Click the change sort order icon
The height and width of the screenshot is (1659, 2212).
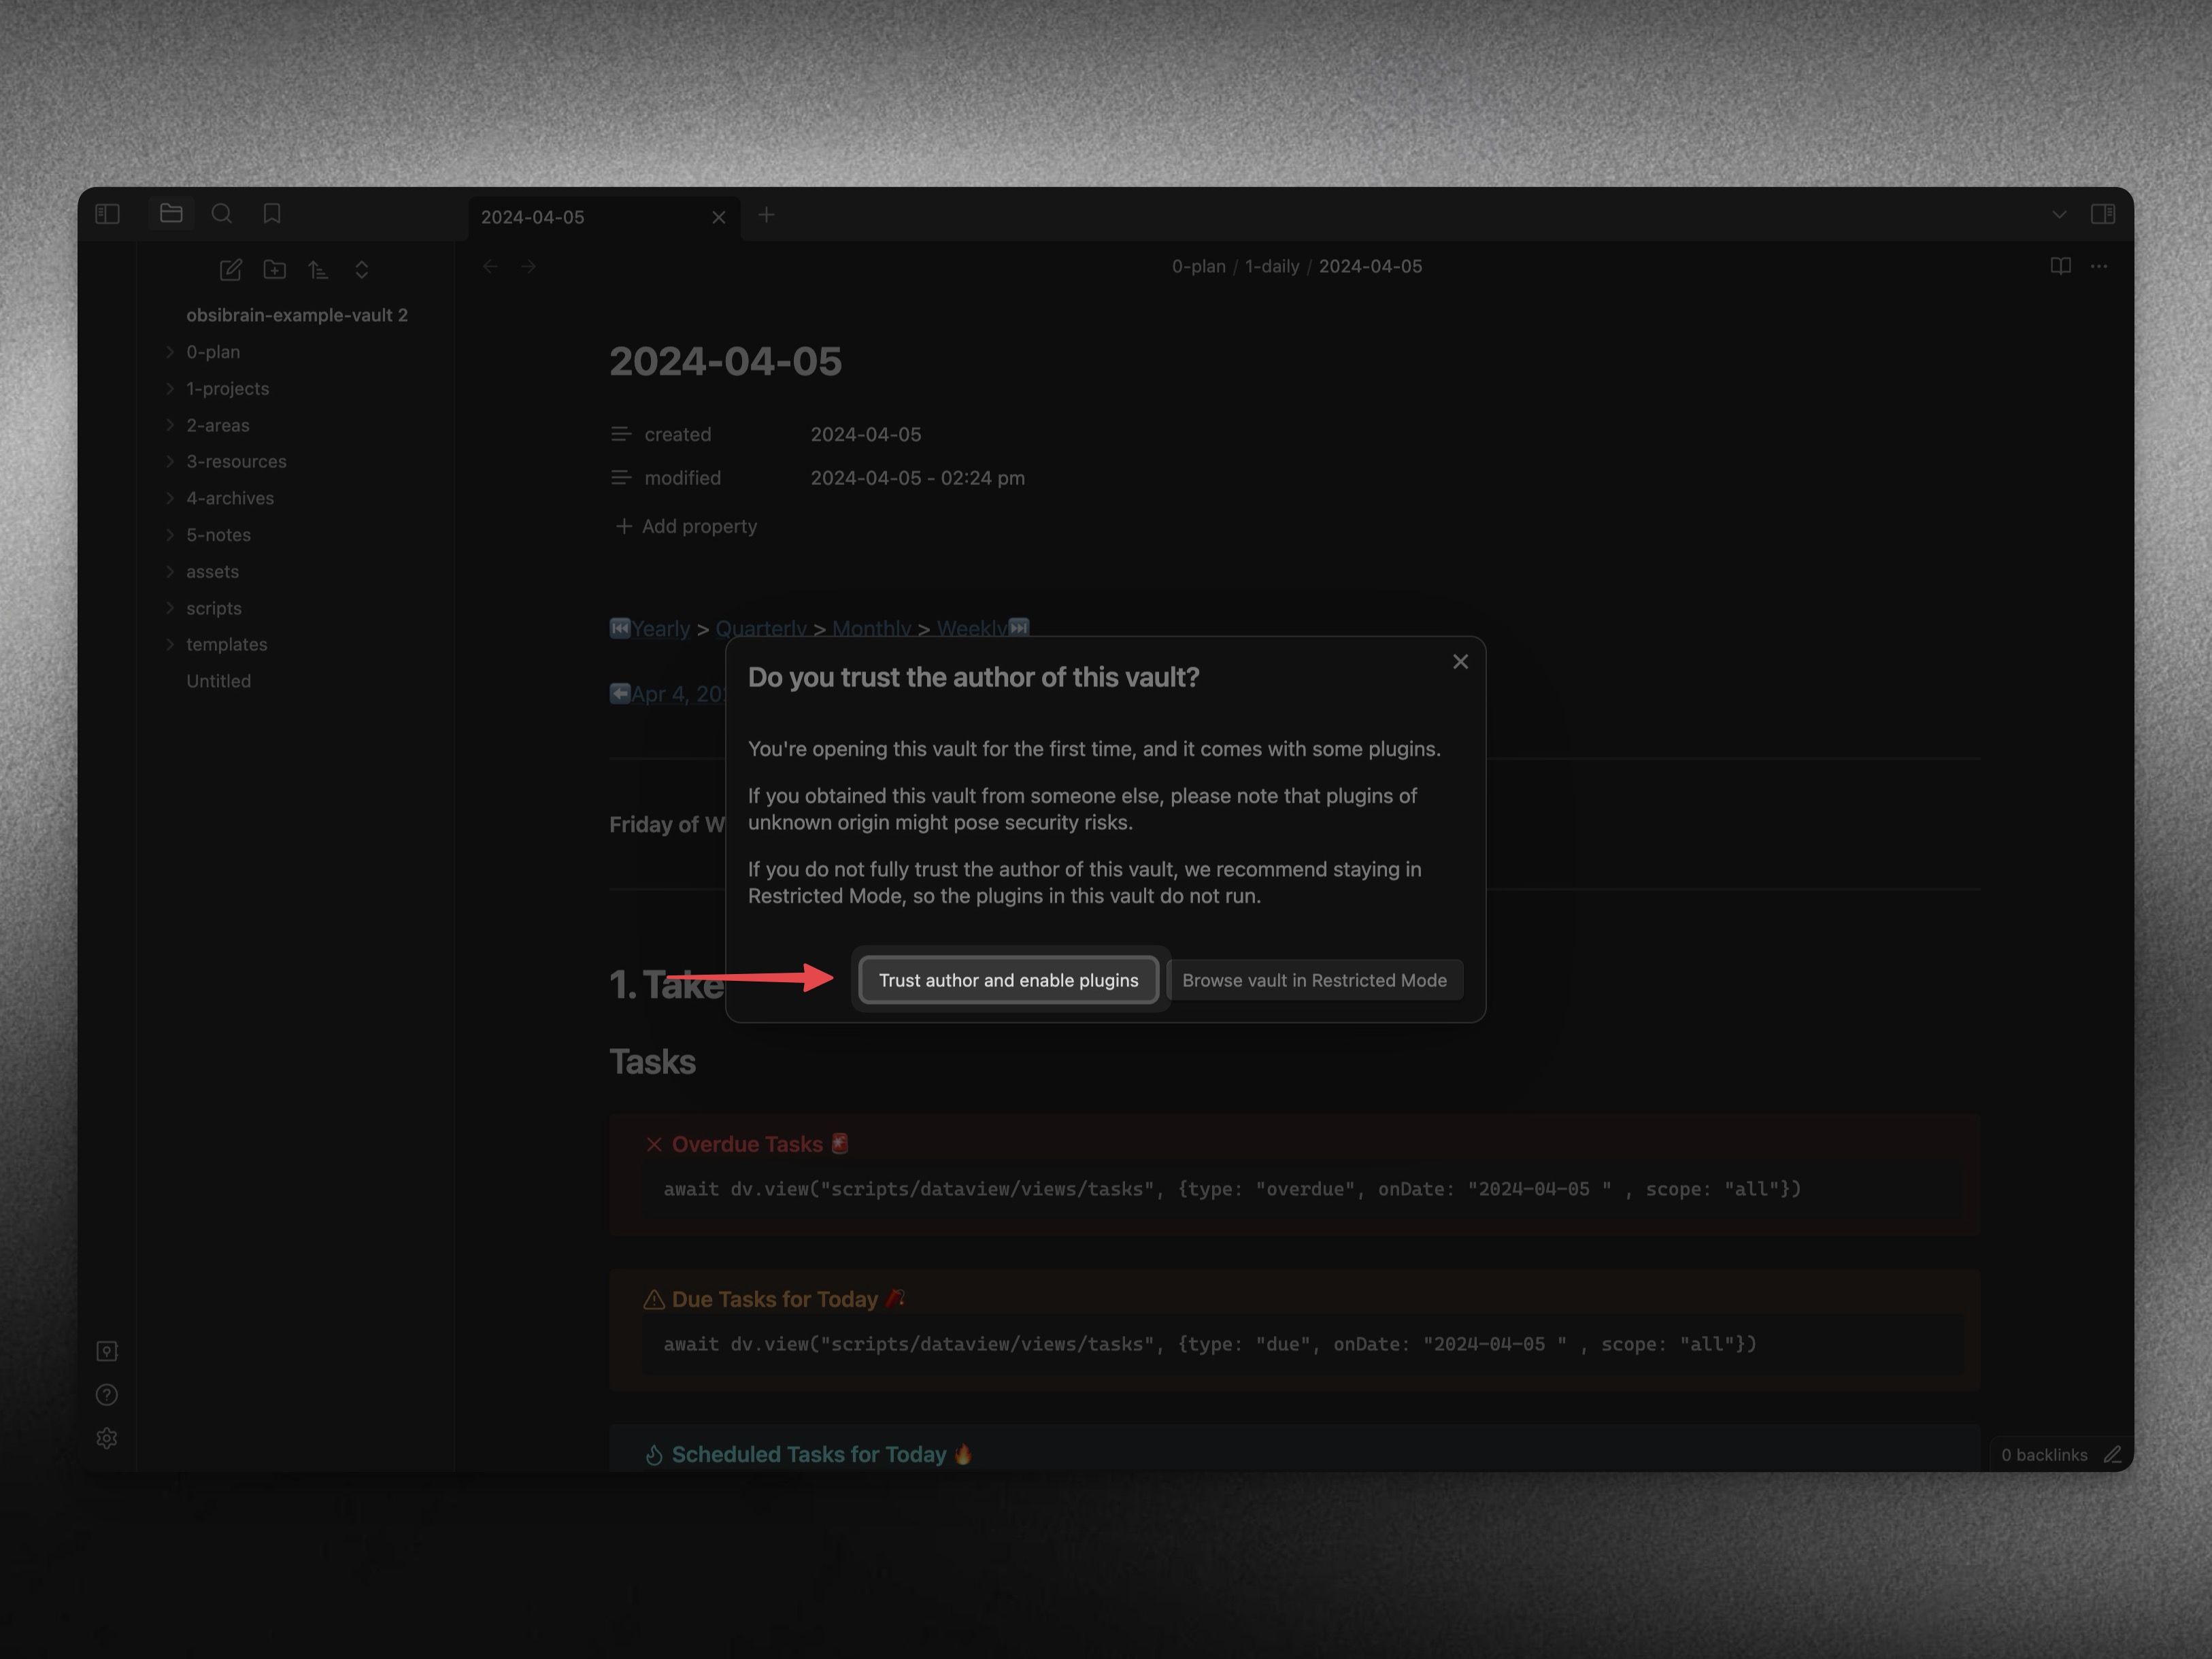(x=318, y=269)
